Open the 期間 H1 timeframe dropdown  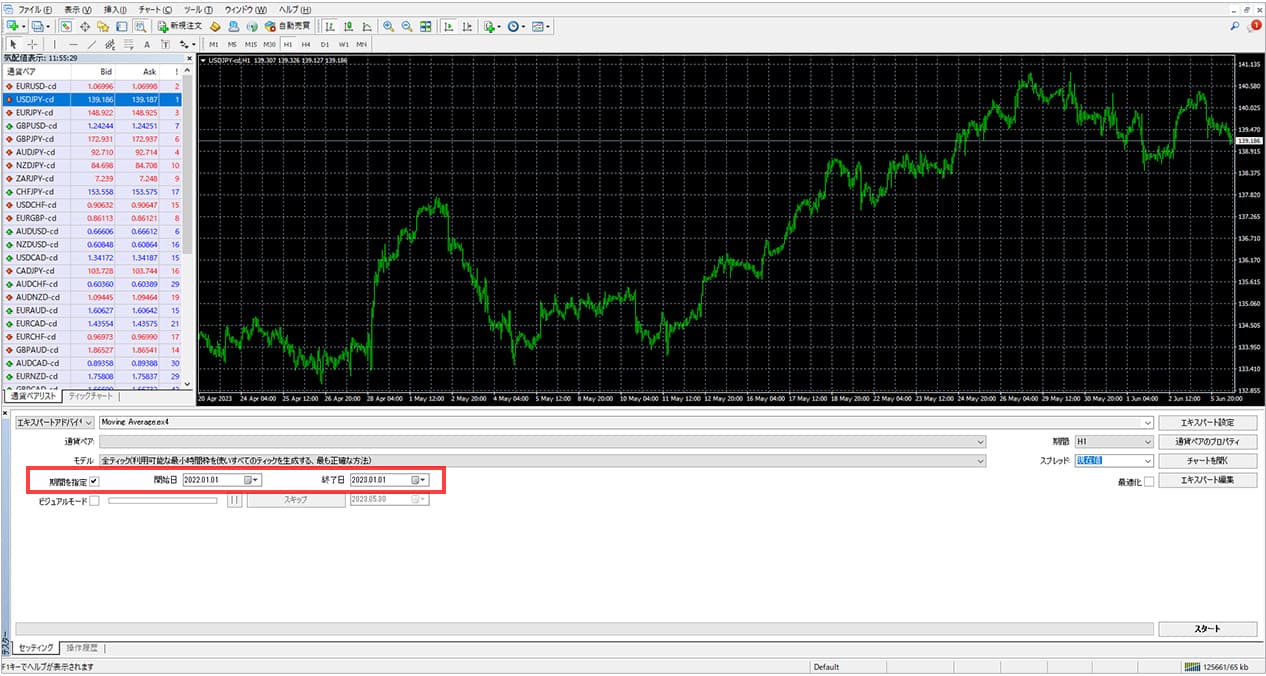tap(1148, 441)
